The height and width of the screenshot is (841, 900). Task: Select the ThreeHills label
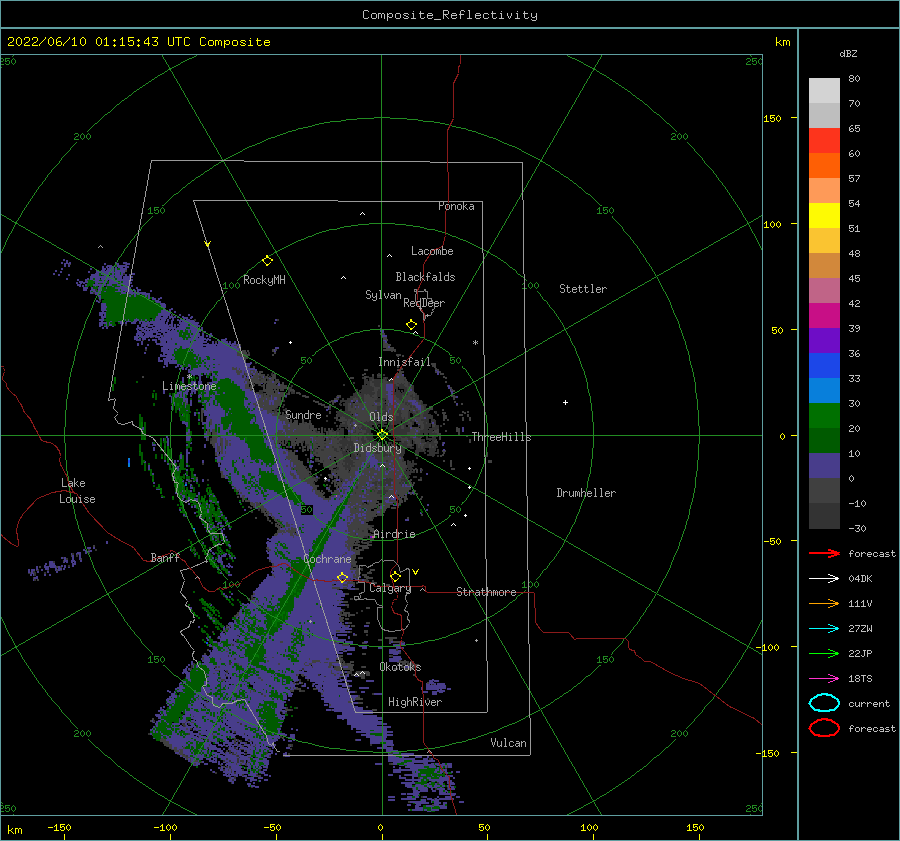[x=501, y=437]
